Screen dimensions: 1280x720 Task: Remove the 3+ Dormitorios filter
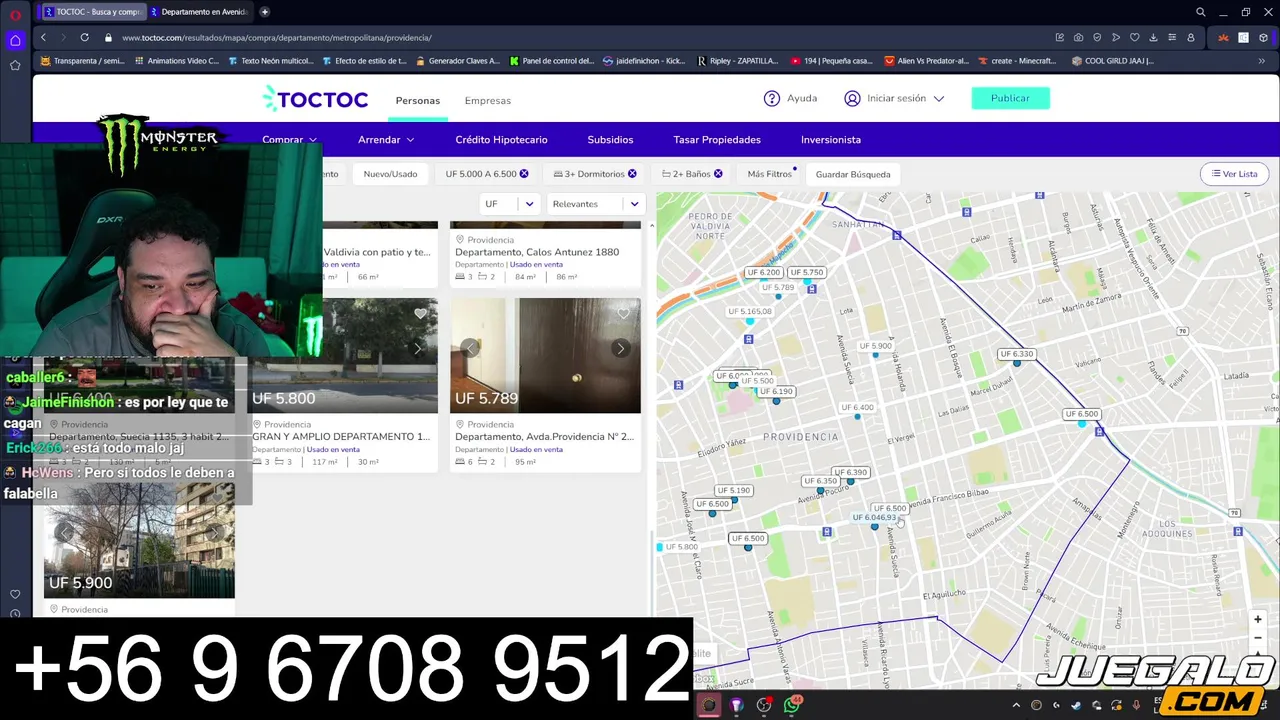click(x=632, y=174)
